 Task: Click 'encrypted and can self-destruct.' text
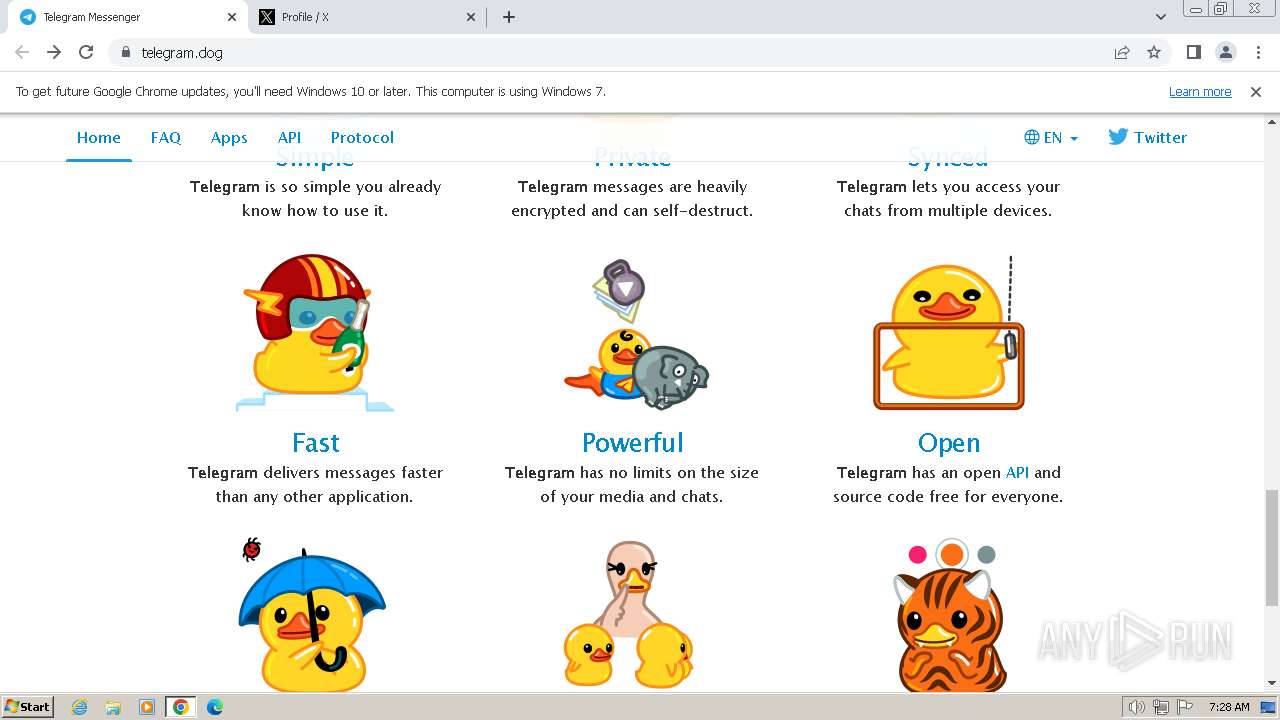tap(632, 210)
